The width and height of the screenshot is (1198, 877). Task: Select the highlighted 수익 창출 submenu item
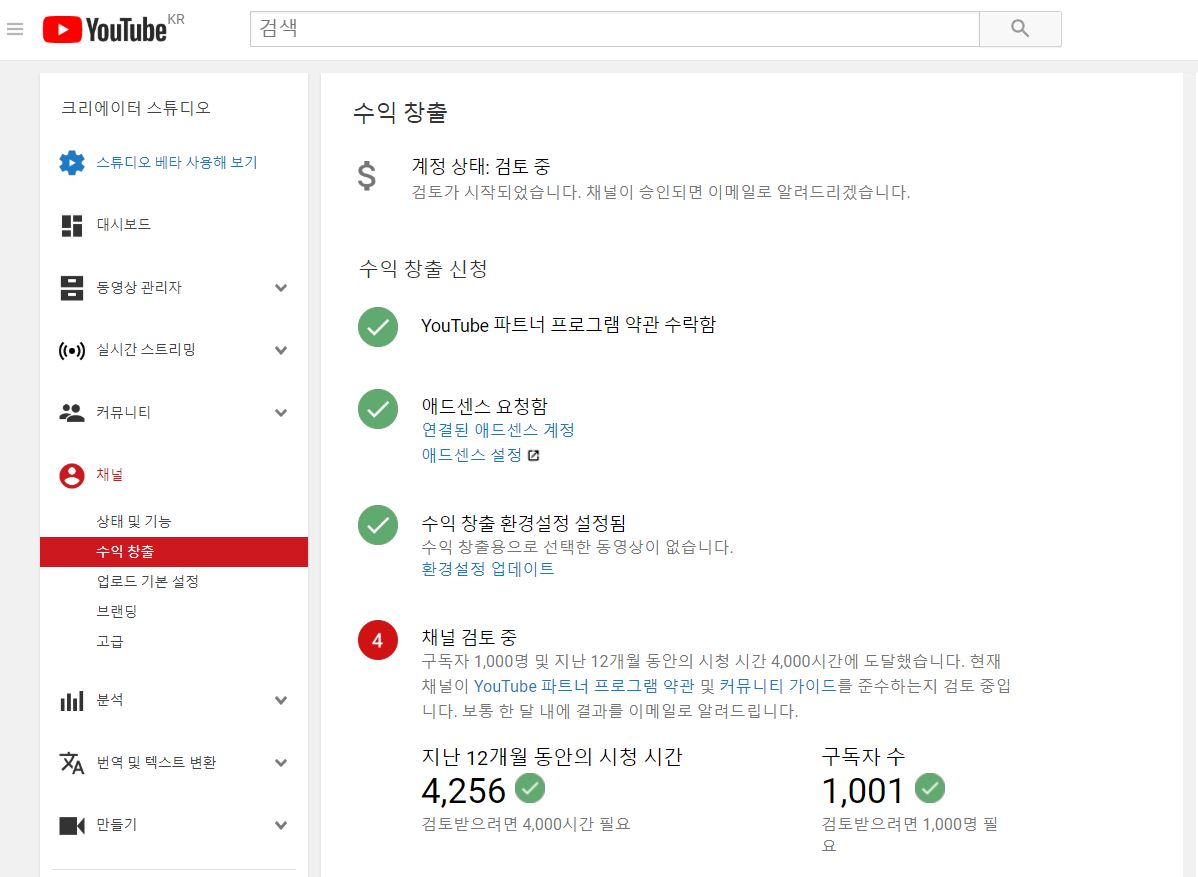(173, 552)
